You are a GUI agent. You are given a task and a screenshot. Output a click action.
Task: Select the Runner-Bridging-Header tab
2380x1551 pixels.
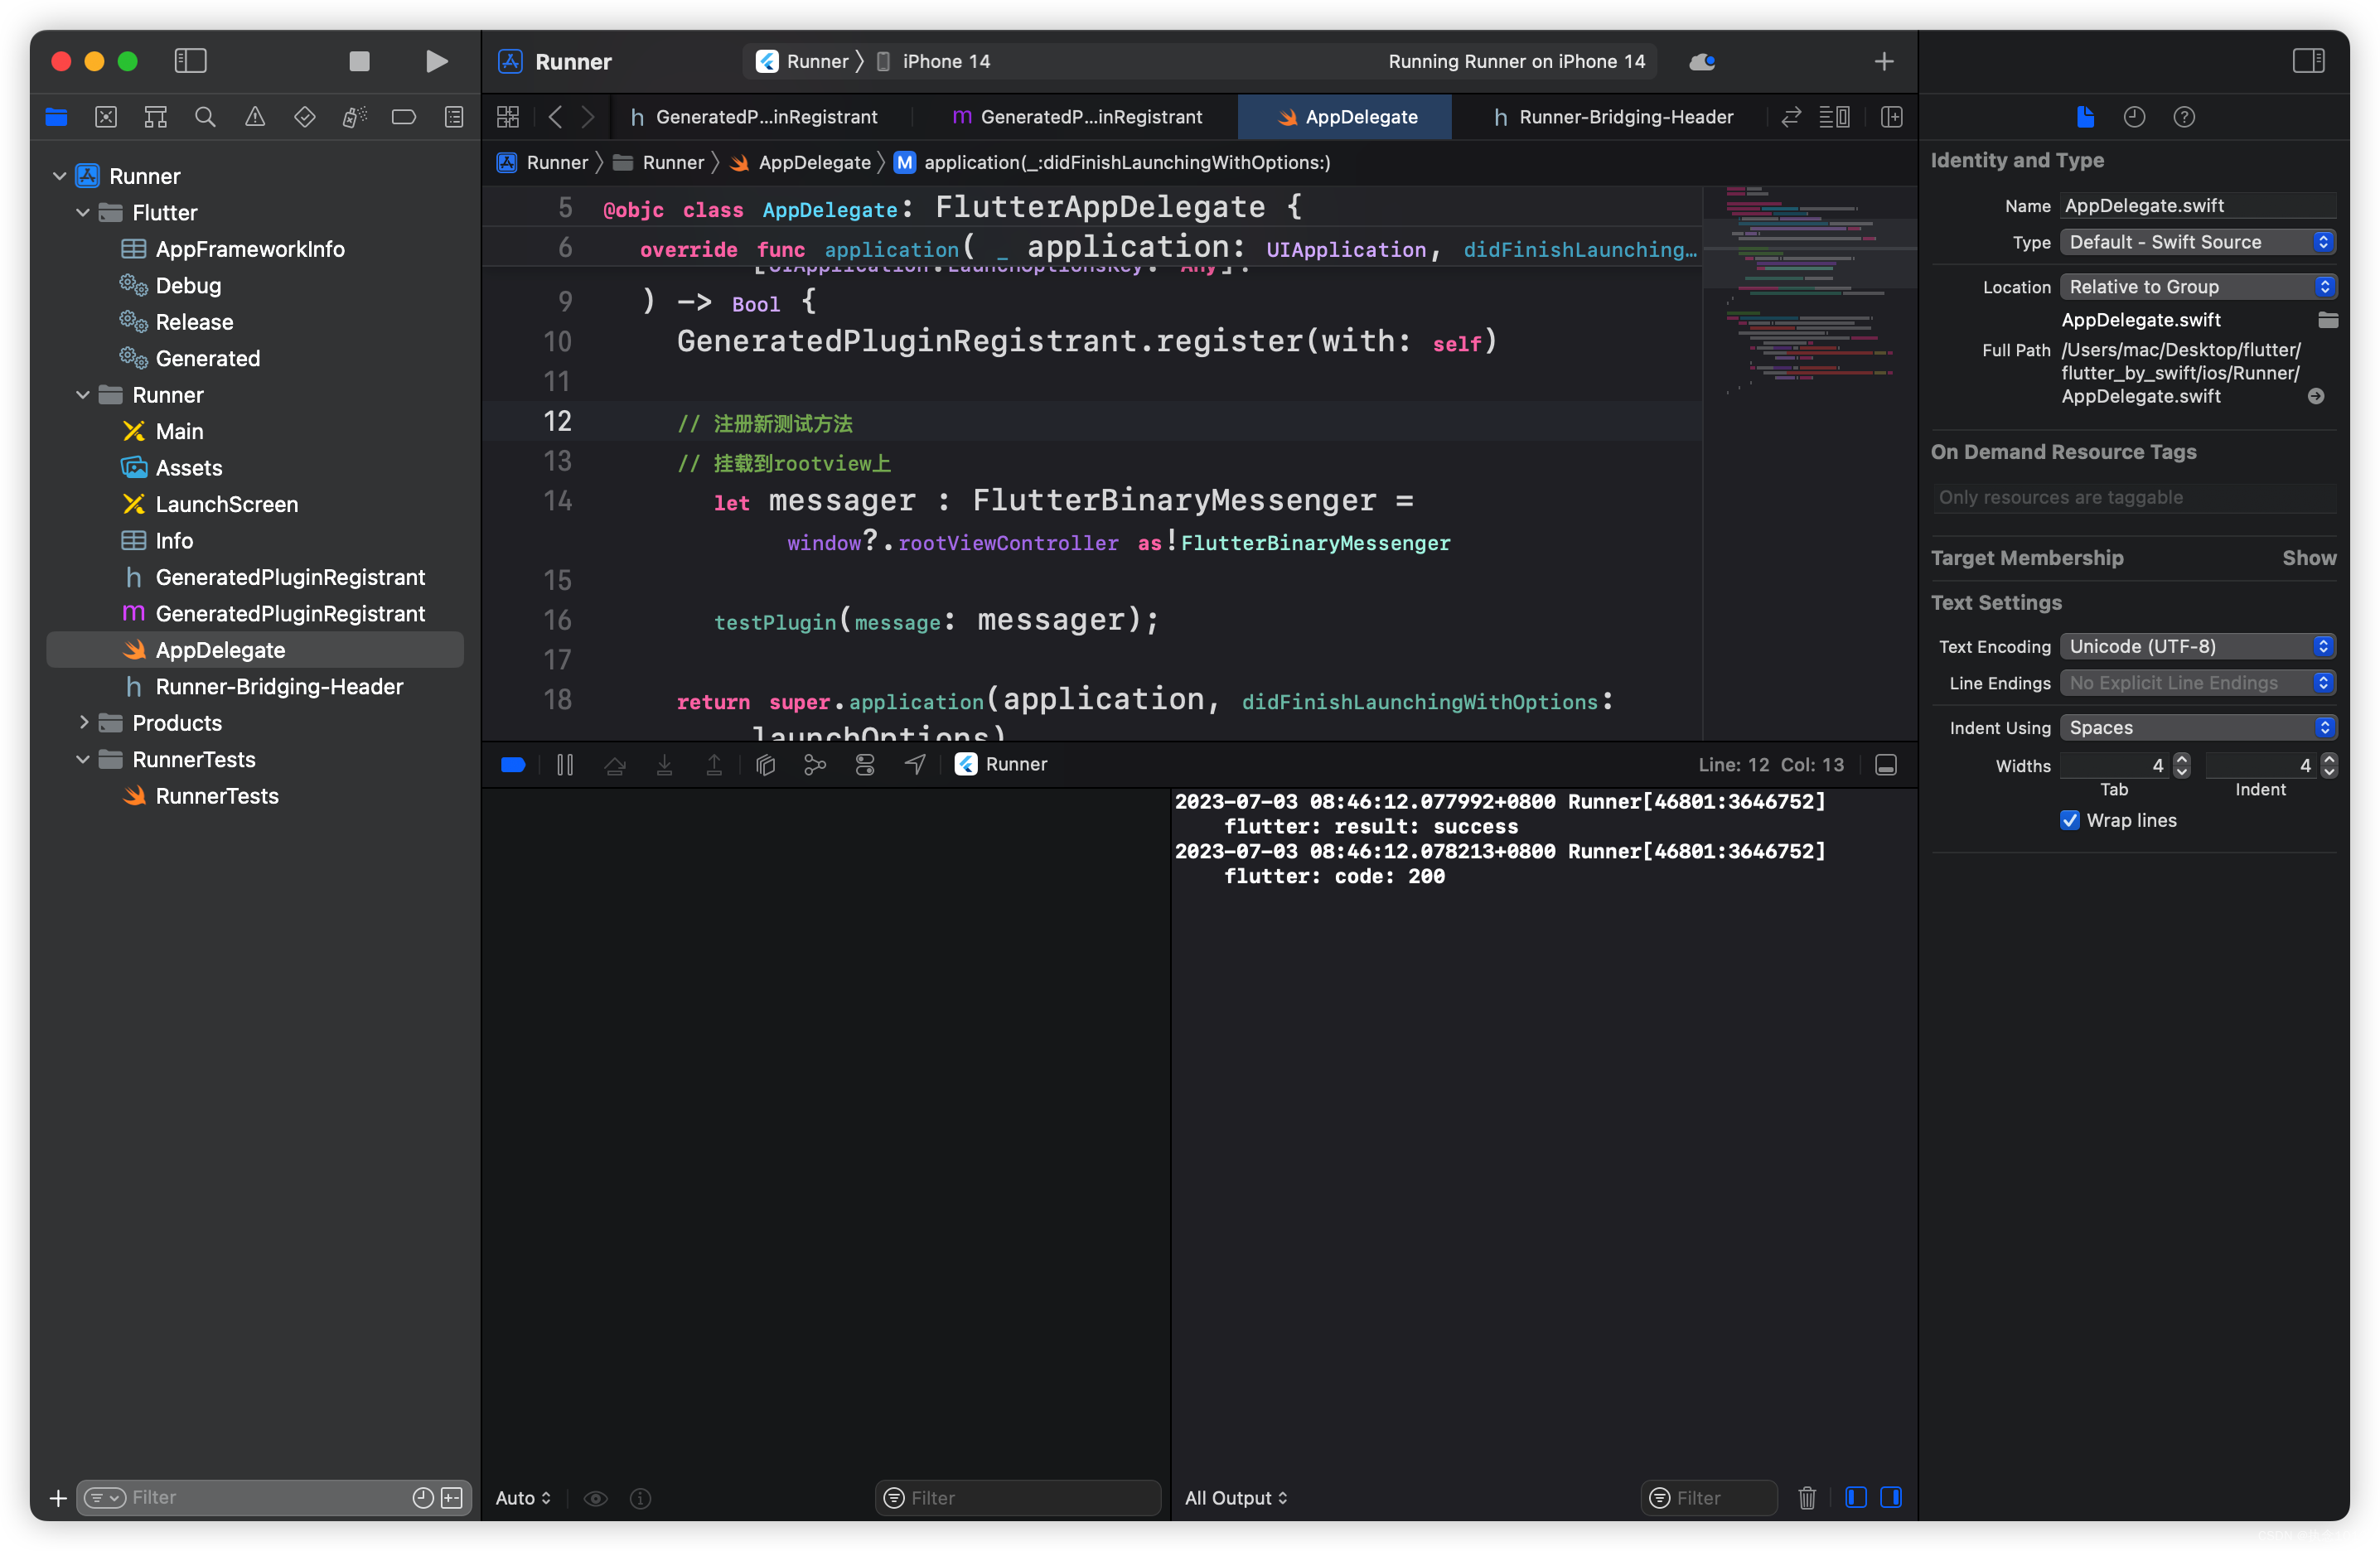(x=1612, y=116)
